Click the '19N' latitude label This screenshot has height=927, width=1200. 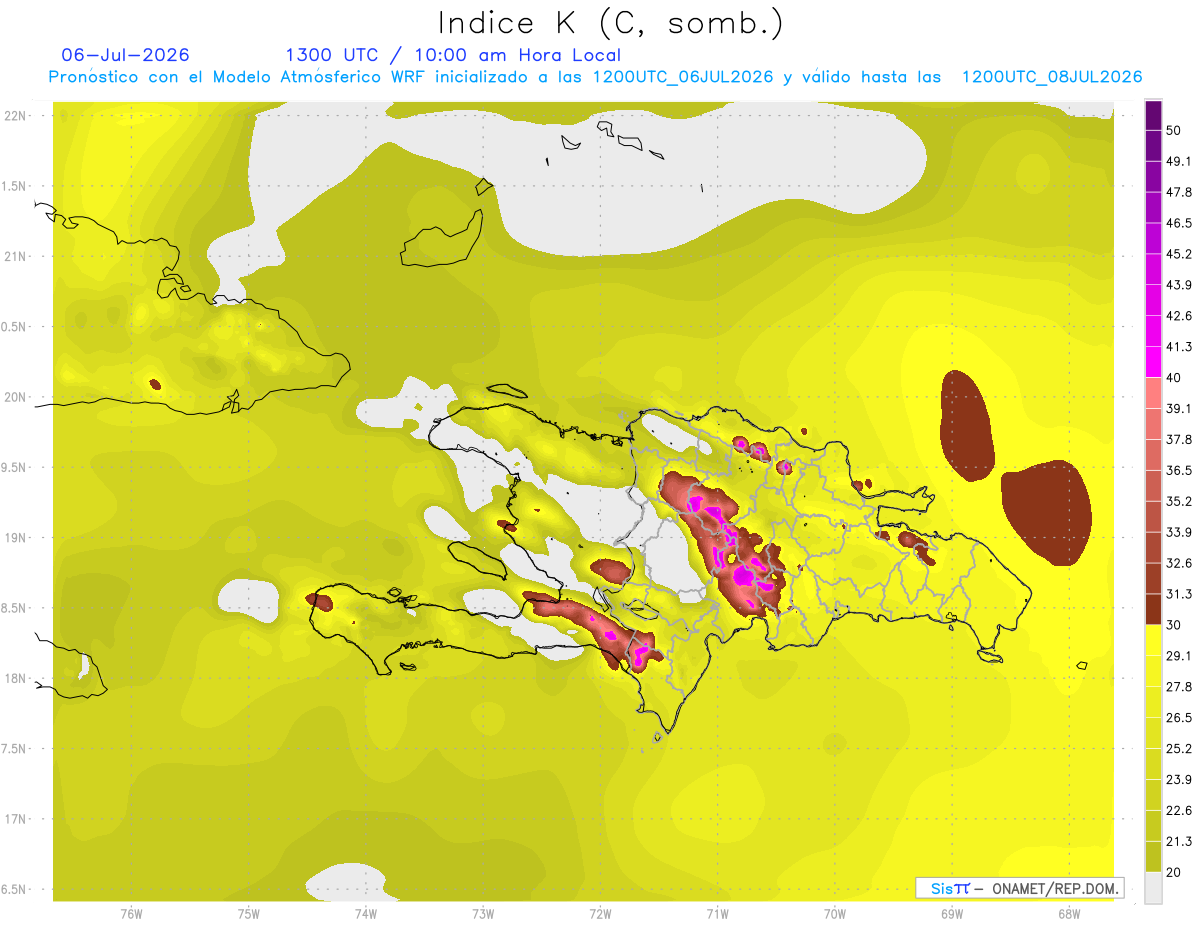coord(15,538)
